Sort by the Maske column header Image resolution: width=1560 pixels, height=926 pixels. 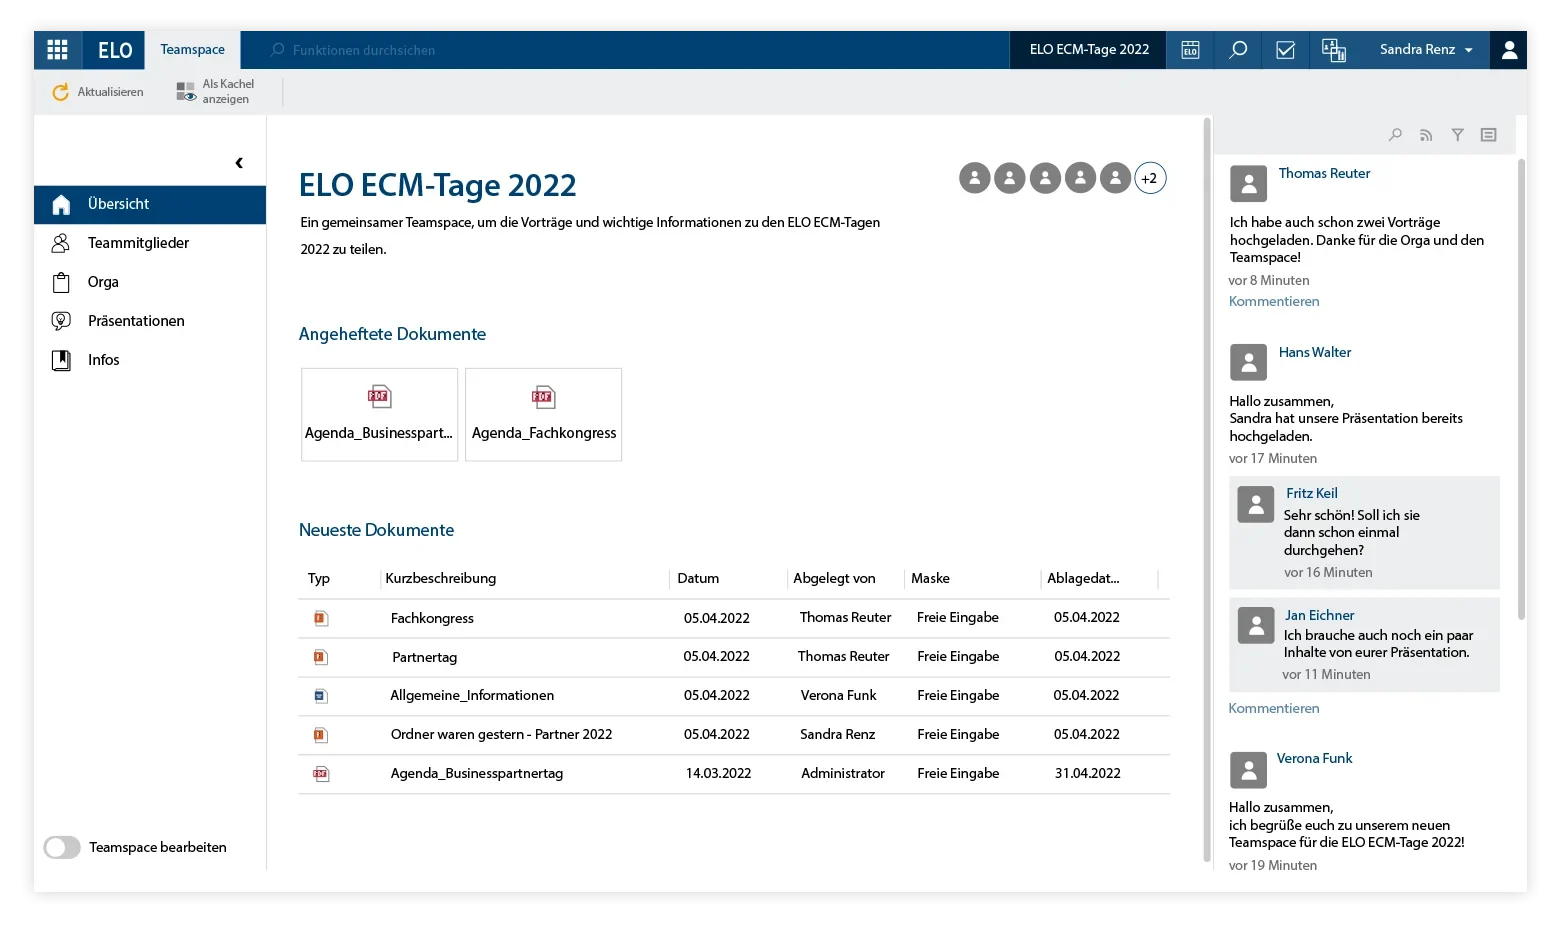pyautogui.click(x=930, y=578)
